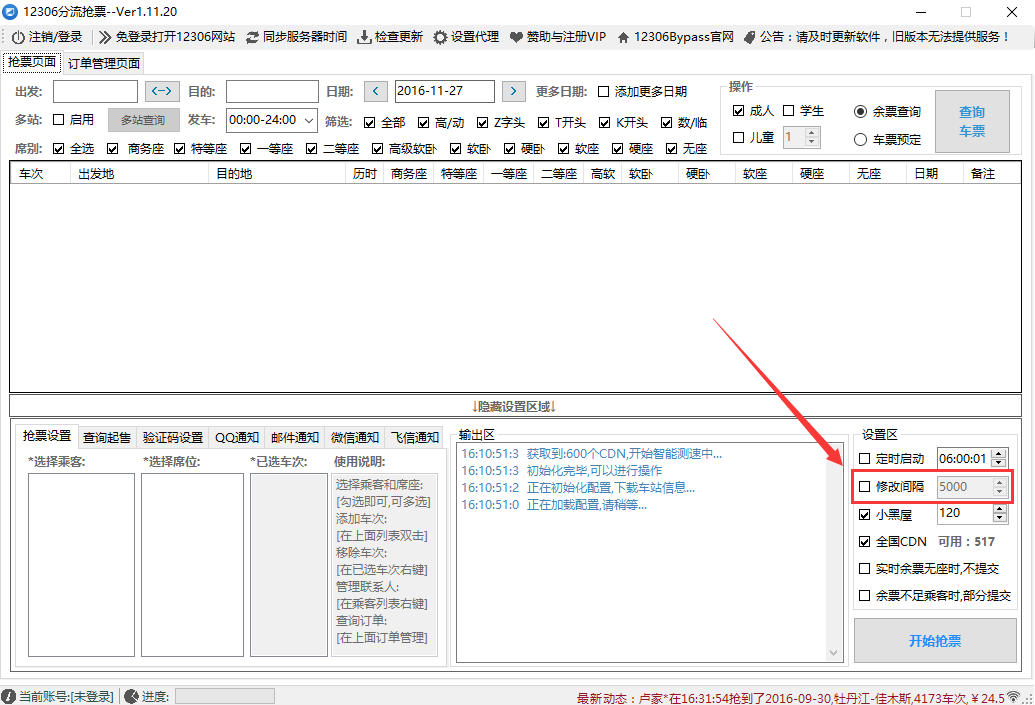
Task: Switch to 抢票页面 tab
Action: tap(31, 62)
